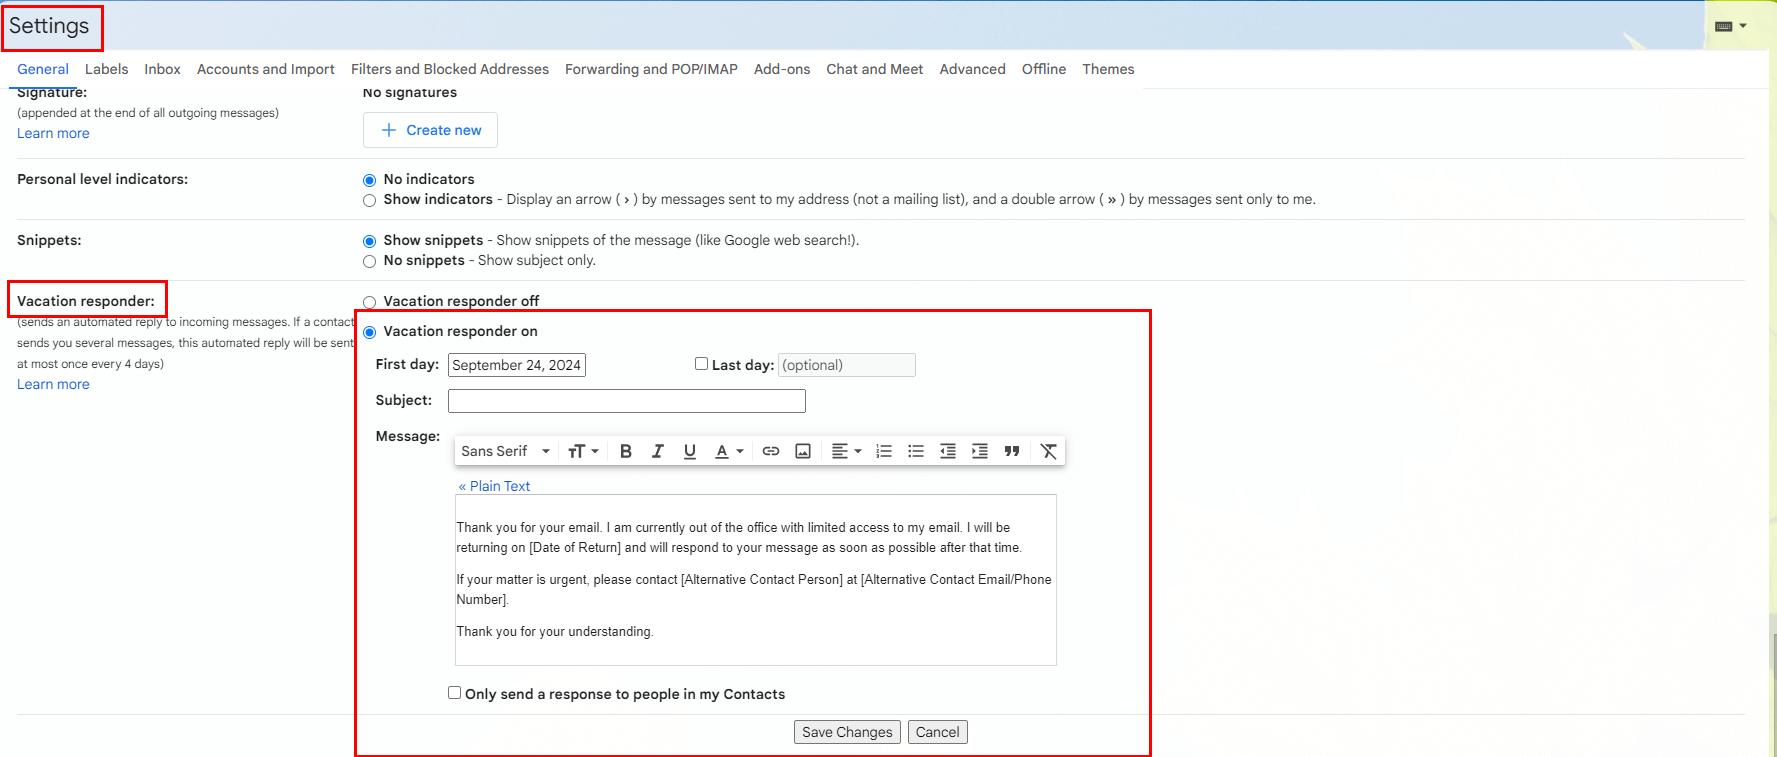Open the Inbox settings tab
Screen dimensions: 1777x757
coord(162,69)
